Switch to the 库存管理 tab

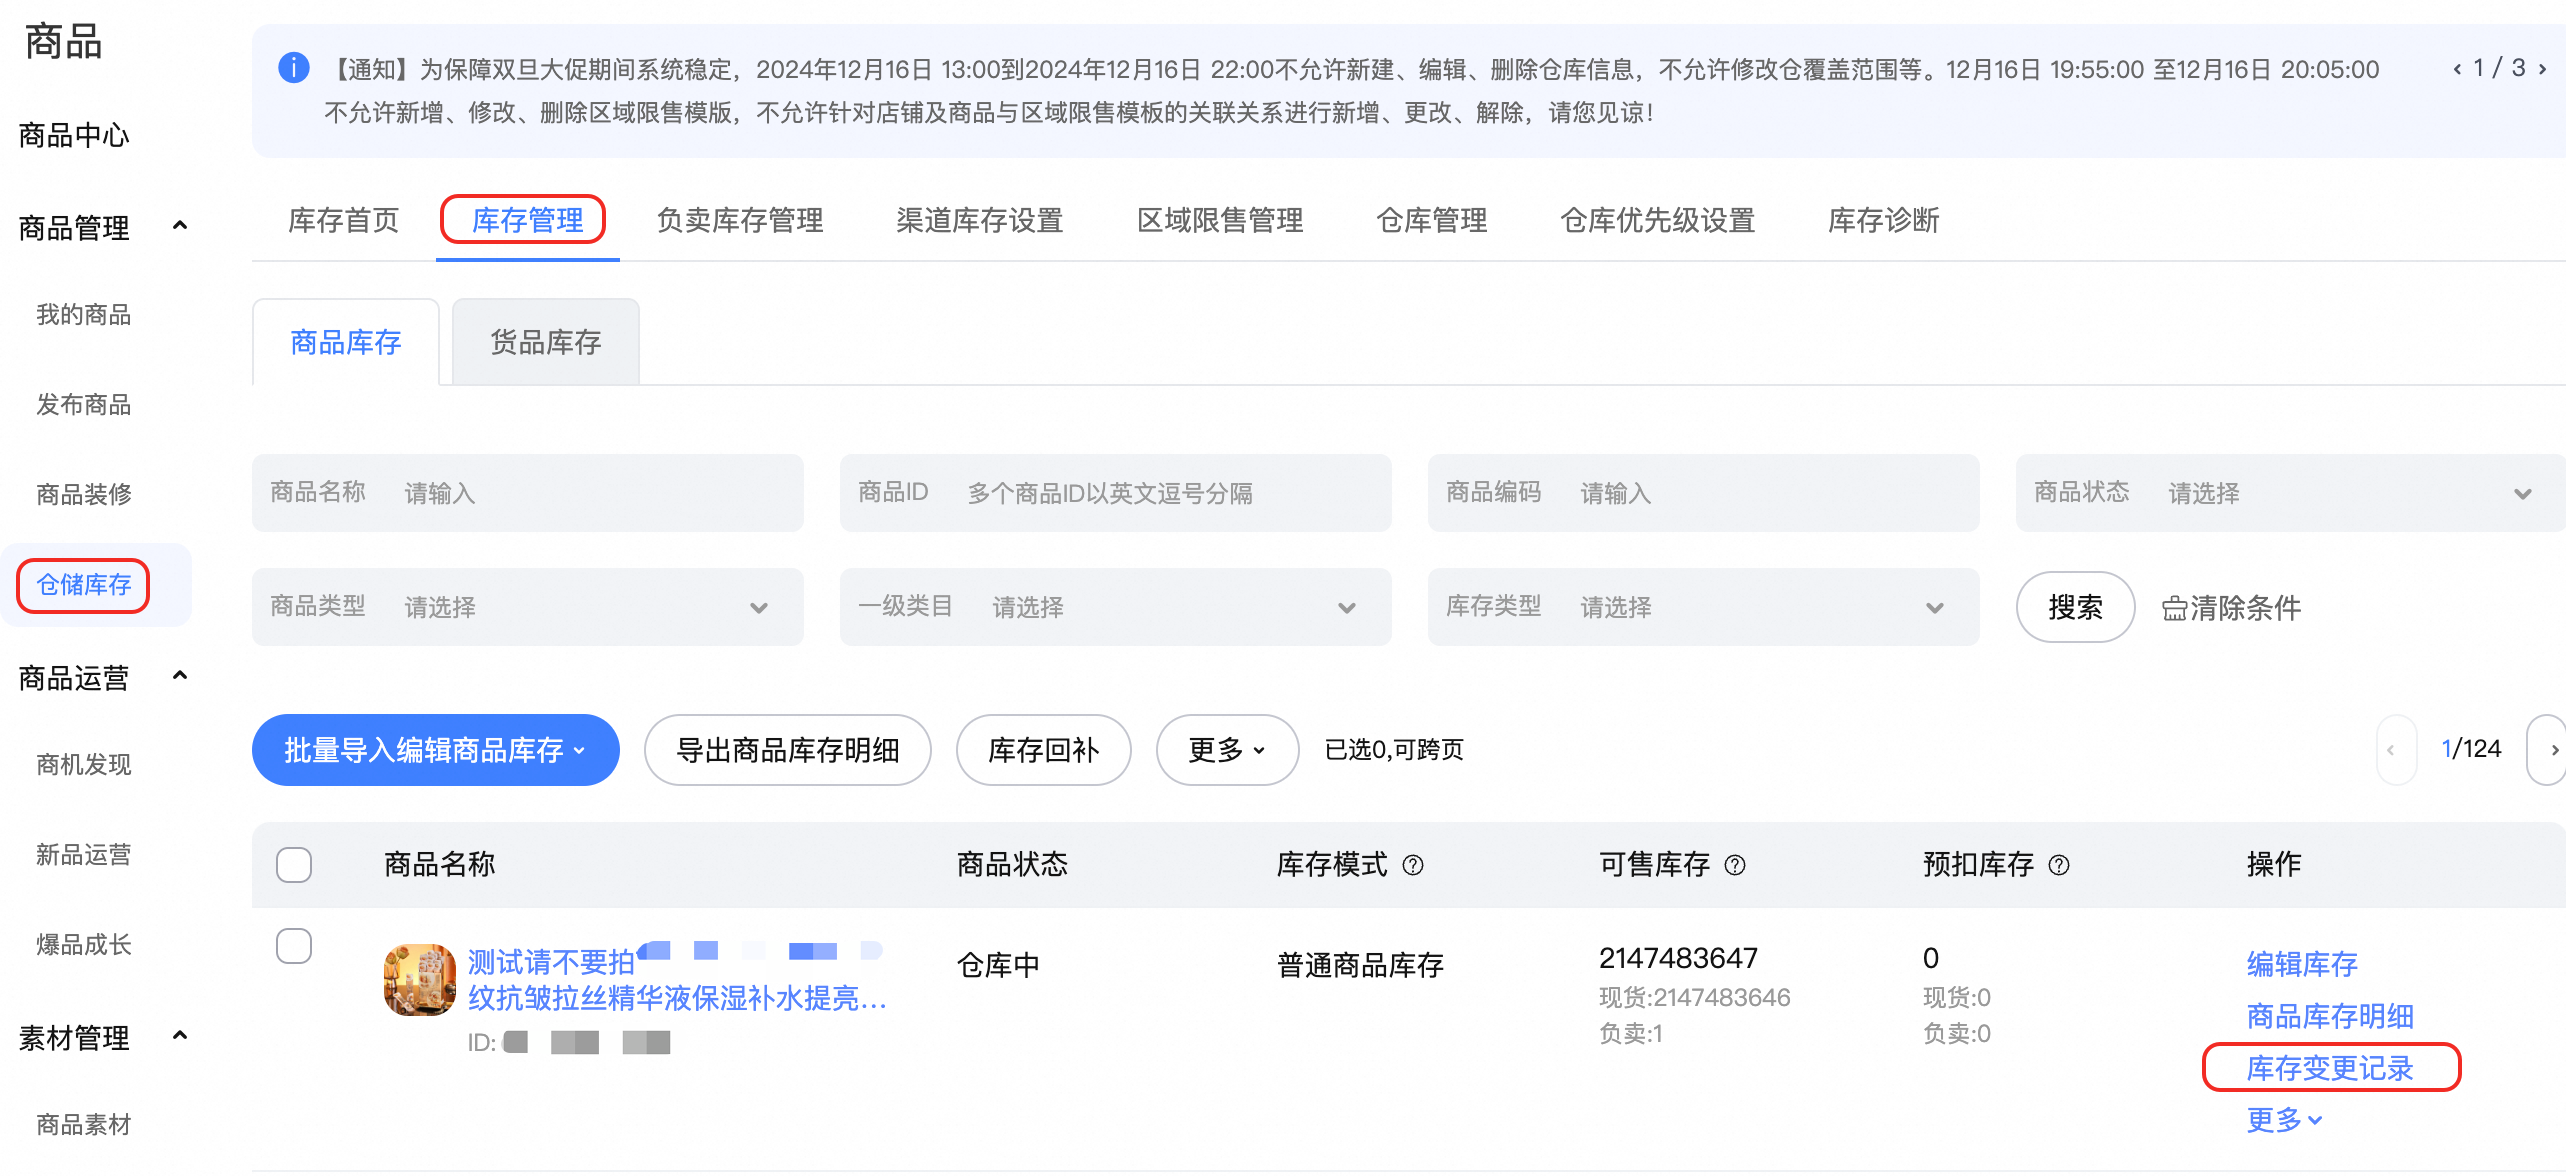527,220
